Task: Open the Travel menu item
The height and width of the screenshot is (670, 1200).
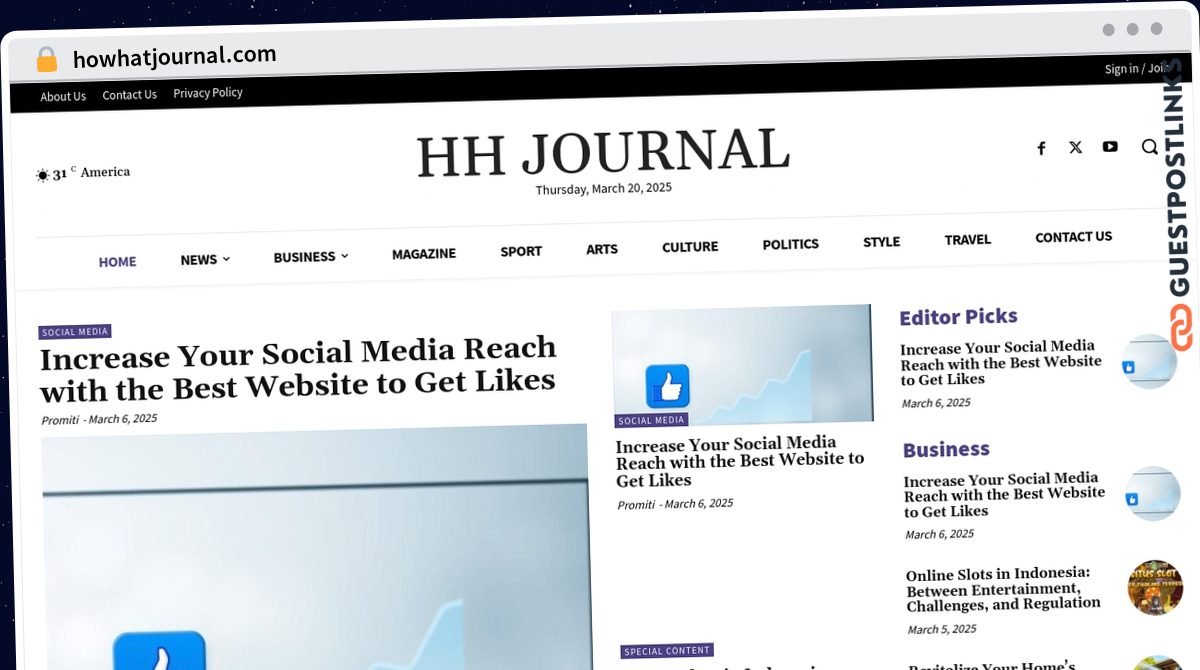Action: (968, 240)
